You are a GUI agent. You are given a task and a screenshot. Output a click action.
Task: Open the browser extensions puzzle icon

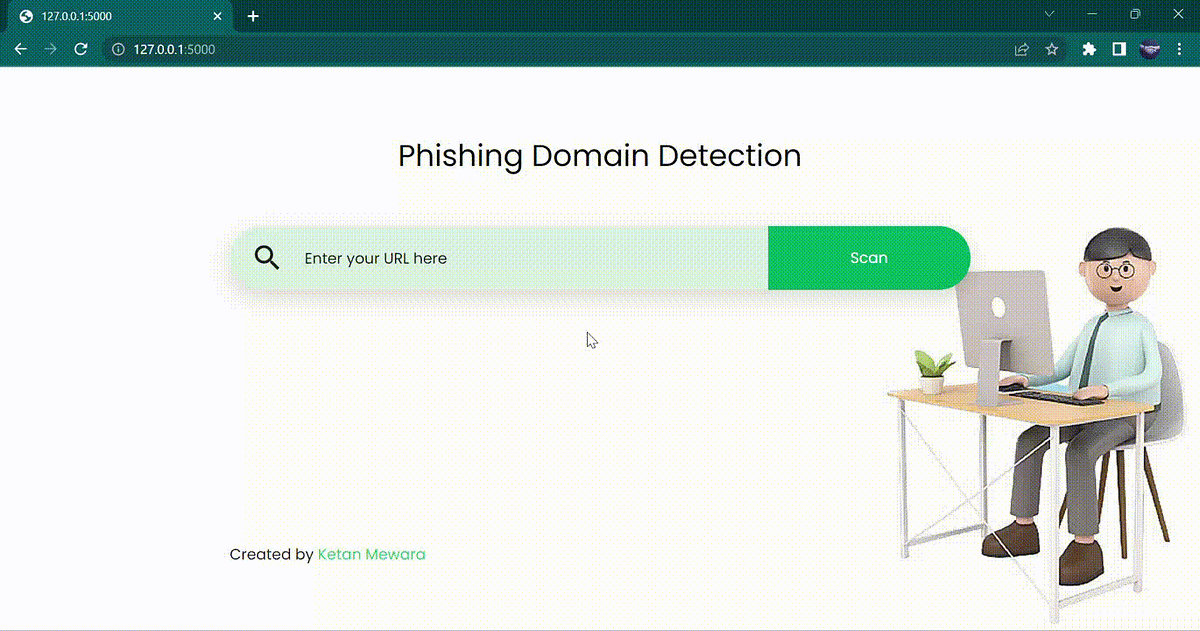pyautogui.click(x=1088, y=48)
